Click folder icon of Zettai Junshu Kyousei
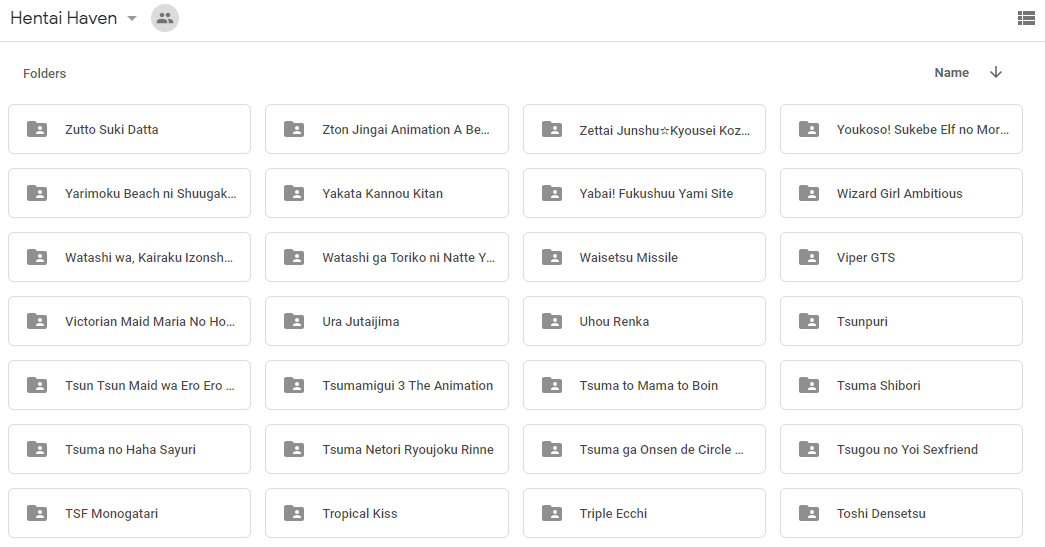Image resolution: width=1045 pixels, height=547 pixels. click(551, 129)
